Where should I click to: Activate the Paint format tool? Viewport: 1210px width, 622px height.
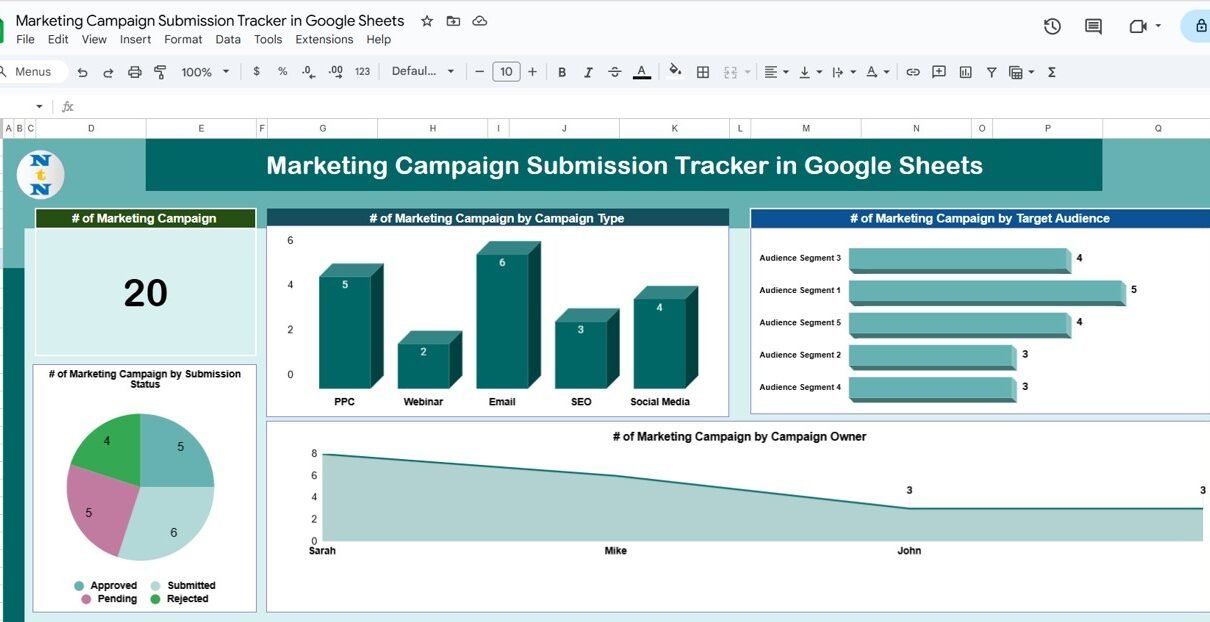tap(160, 72)
